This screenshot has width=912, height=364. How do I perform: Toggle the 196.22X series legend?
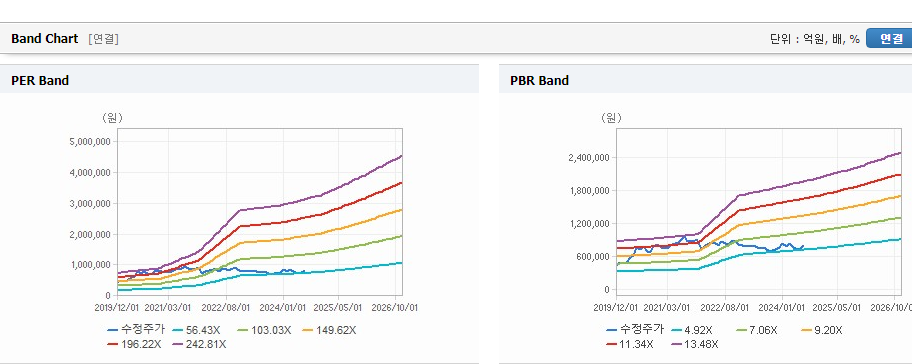[x=134, y=344]
